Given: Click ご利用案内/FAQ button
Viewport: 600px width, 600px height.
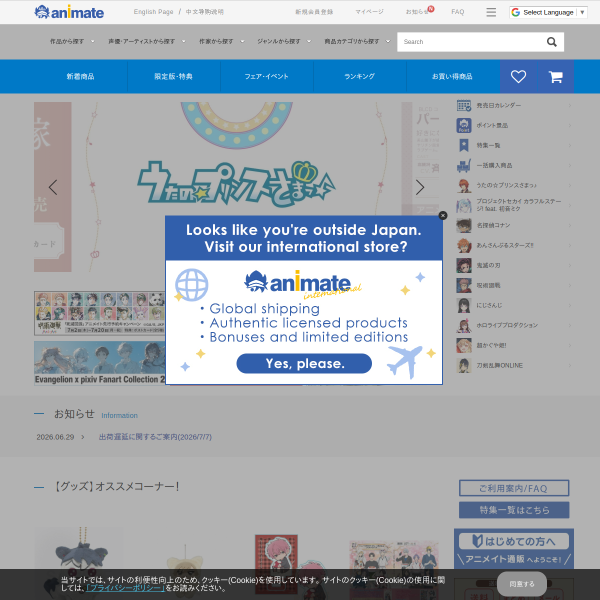Looking at the screenshot, I should 514,488.
